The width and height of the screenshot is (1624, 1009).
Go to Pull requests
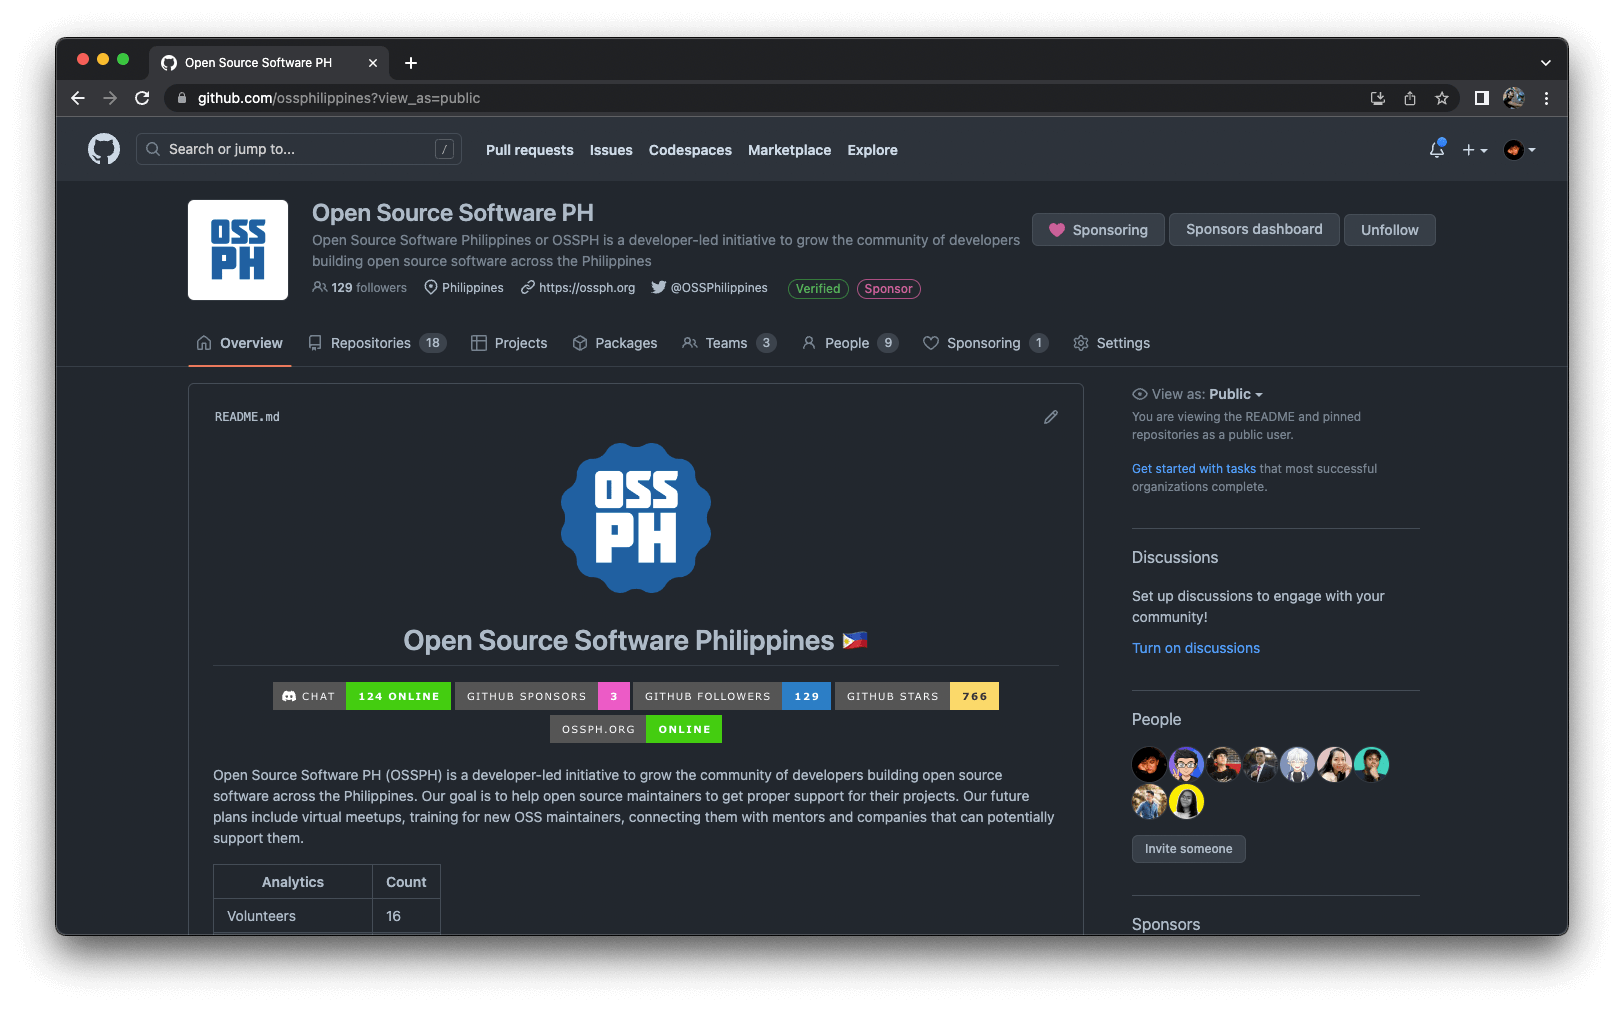(x=530, y=150)
